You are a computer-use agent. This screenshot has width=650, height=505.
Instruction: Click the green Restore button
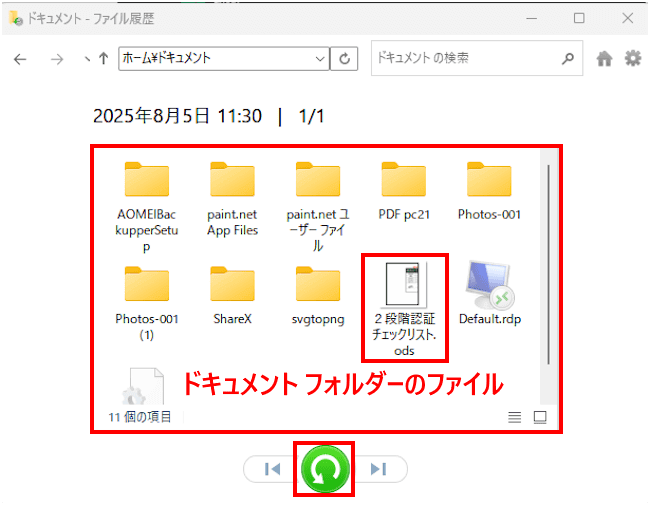325,469
